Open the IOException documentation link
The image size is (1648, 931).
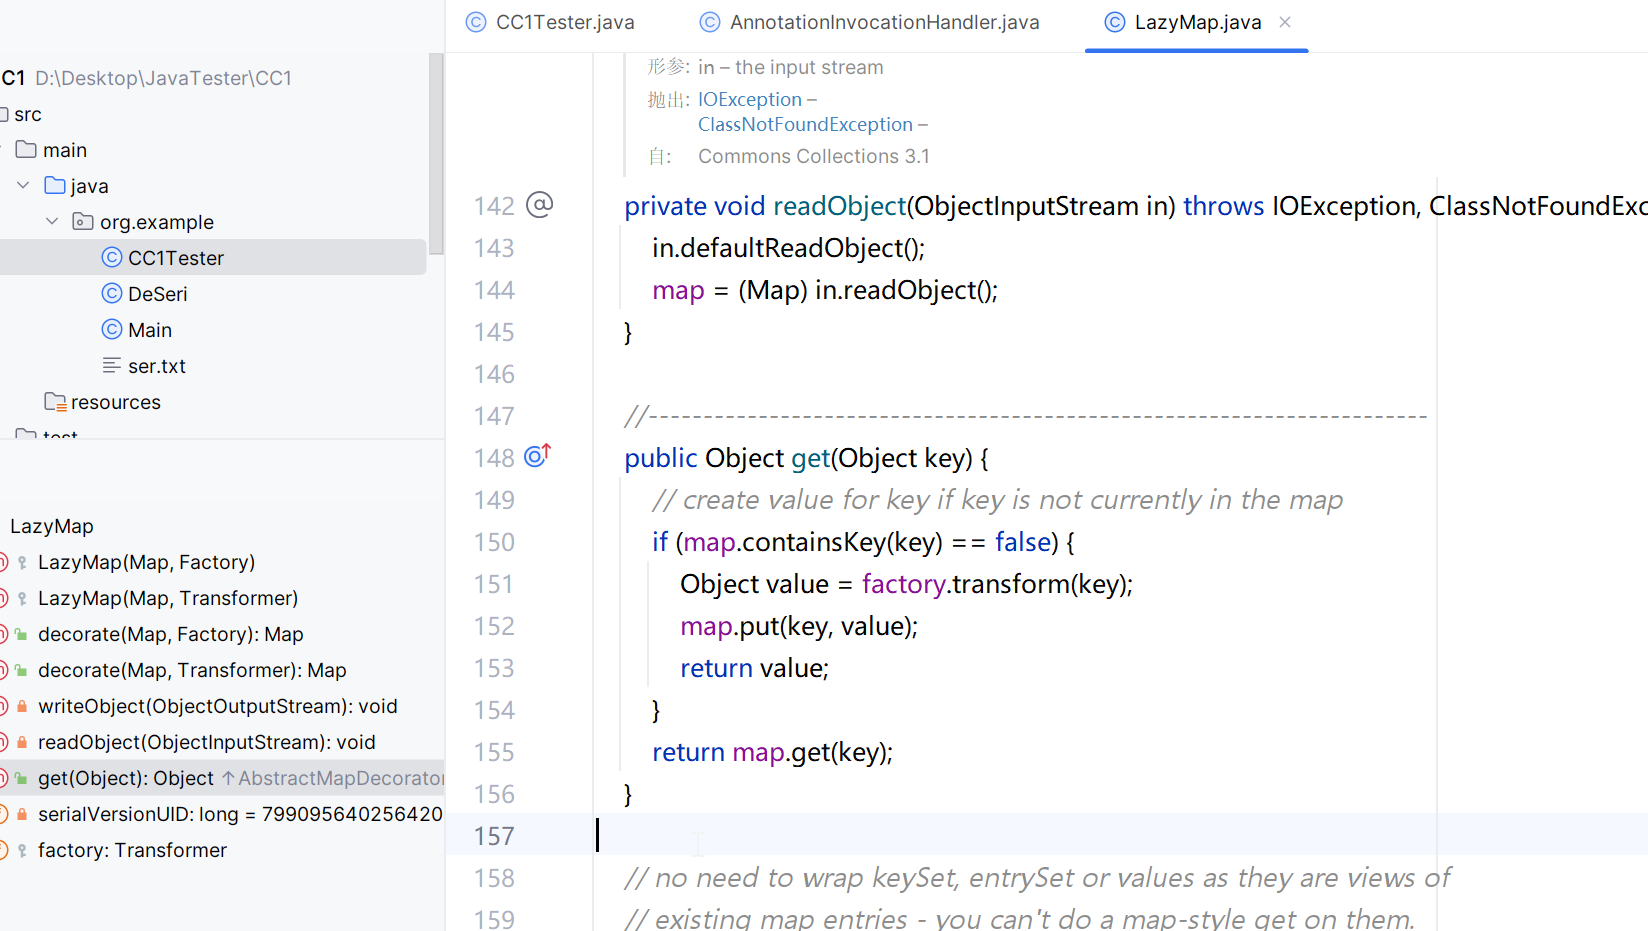click(749, 99)
